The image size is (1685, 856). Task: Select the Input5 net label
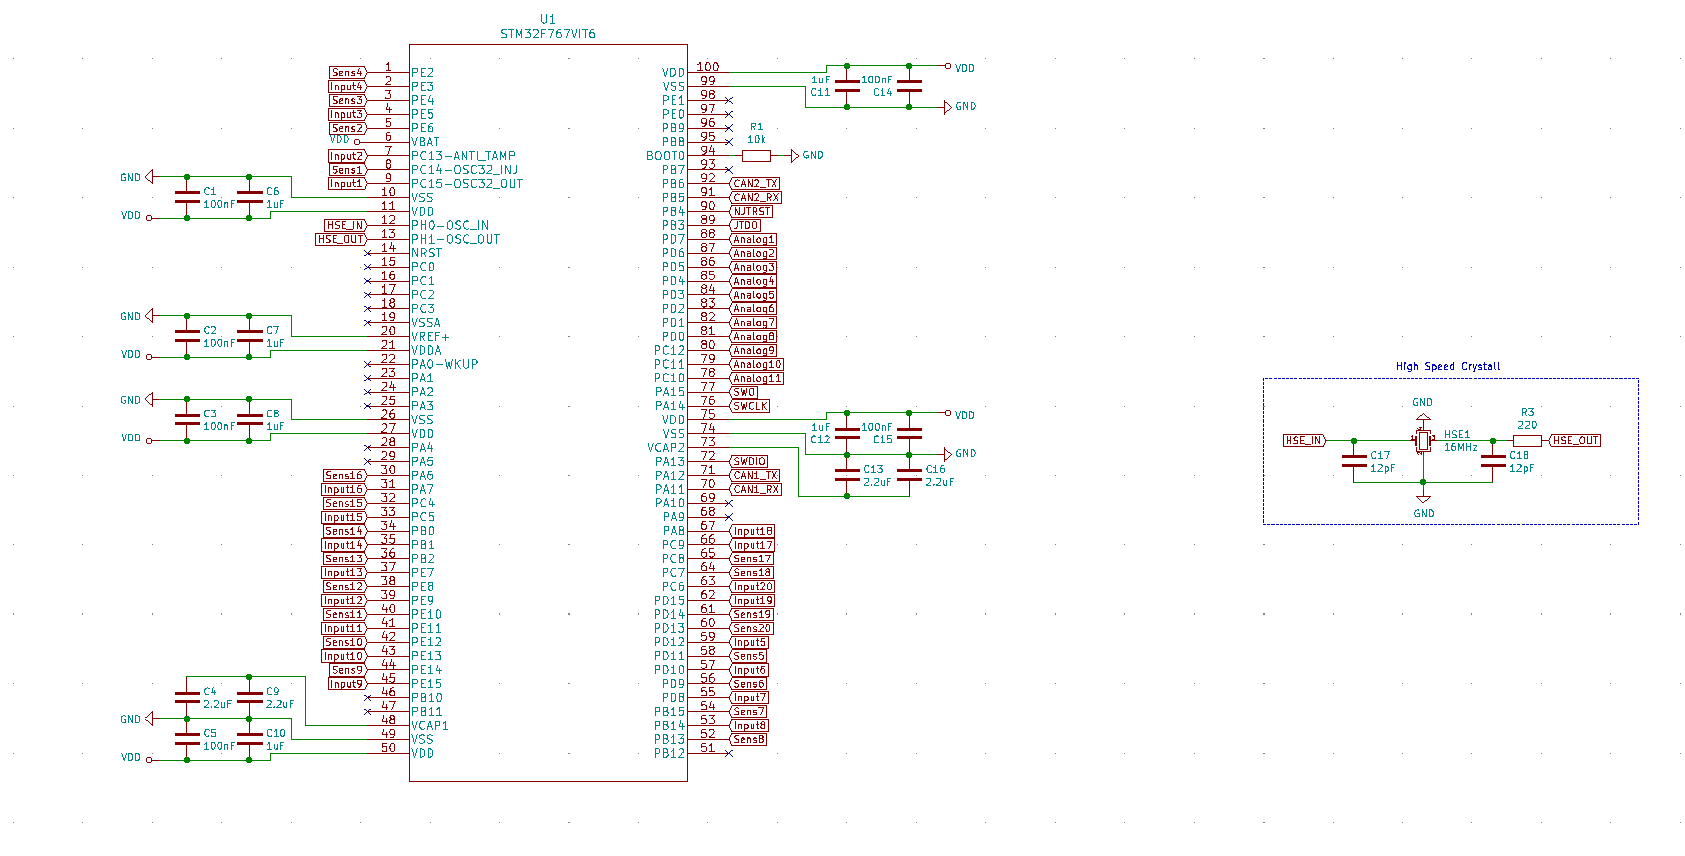coord(749,643)
